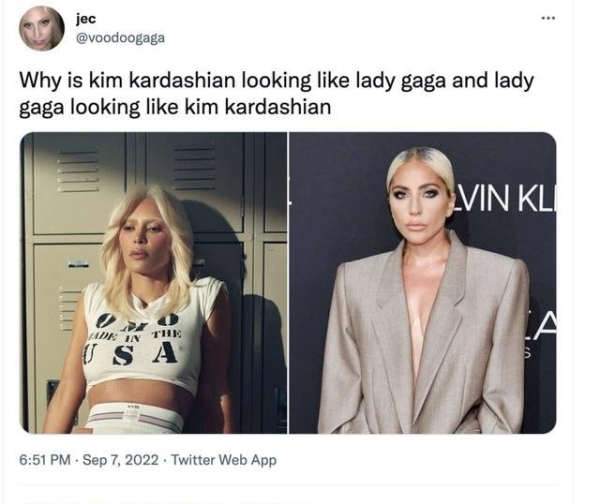The width and height of the screenshot is (600, 504).
Task: Open the left photo with the lockers
Action: [153, 283]
